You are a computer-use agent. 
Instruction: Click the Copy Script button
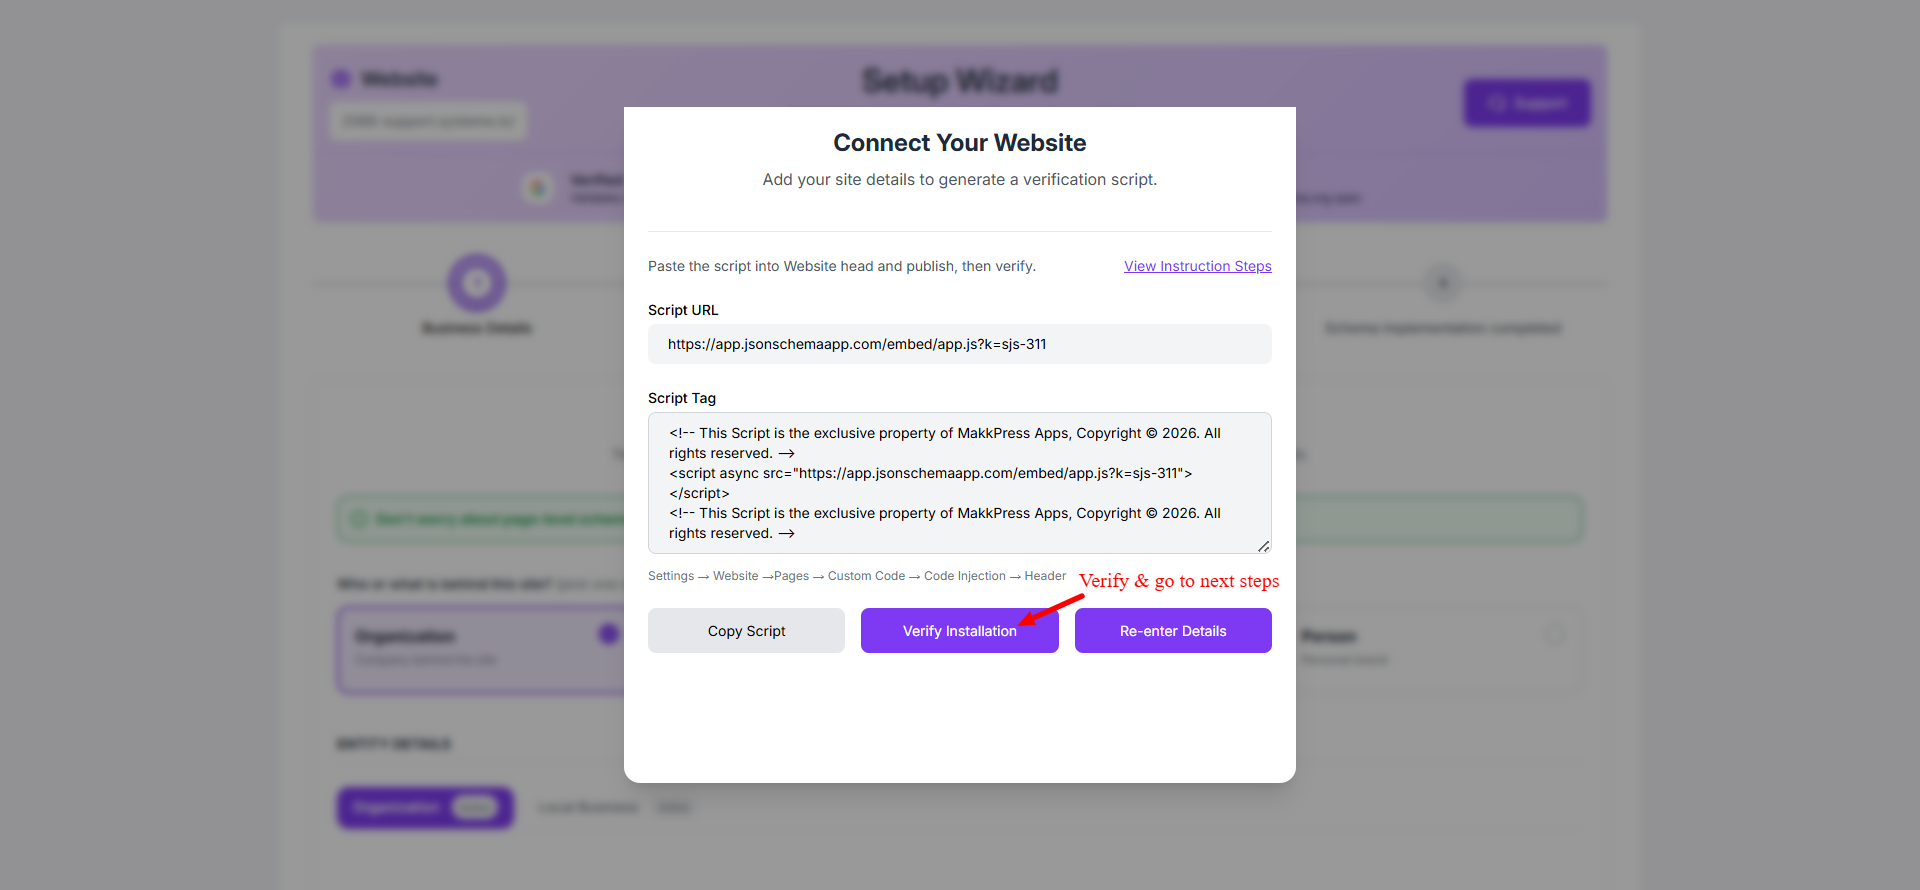[746, 631]
